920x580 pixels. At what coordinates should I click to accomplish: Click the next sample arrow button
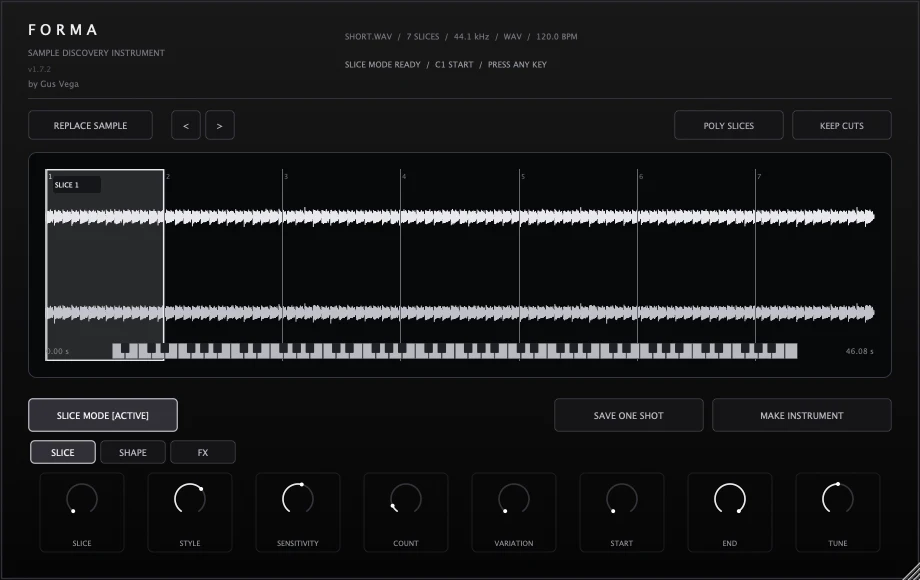click(220, 126)
